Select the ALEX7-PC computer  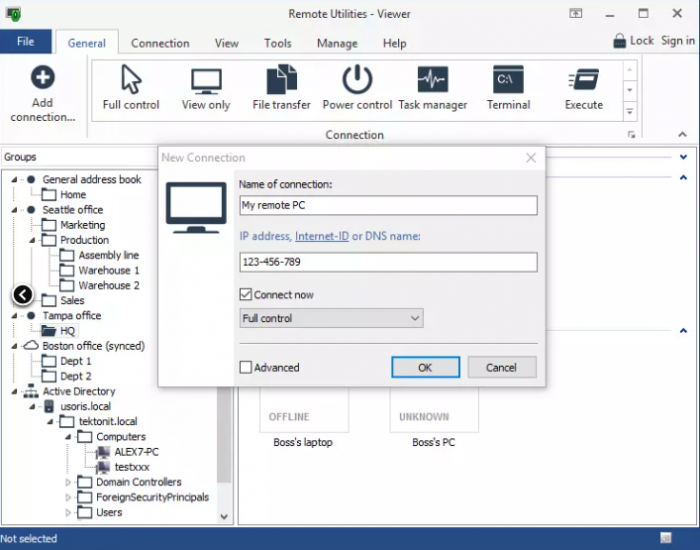tap(137, 452)
